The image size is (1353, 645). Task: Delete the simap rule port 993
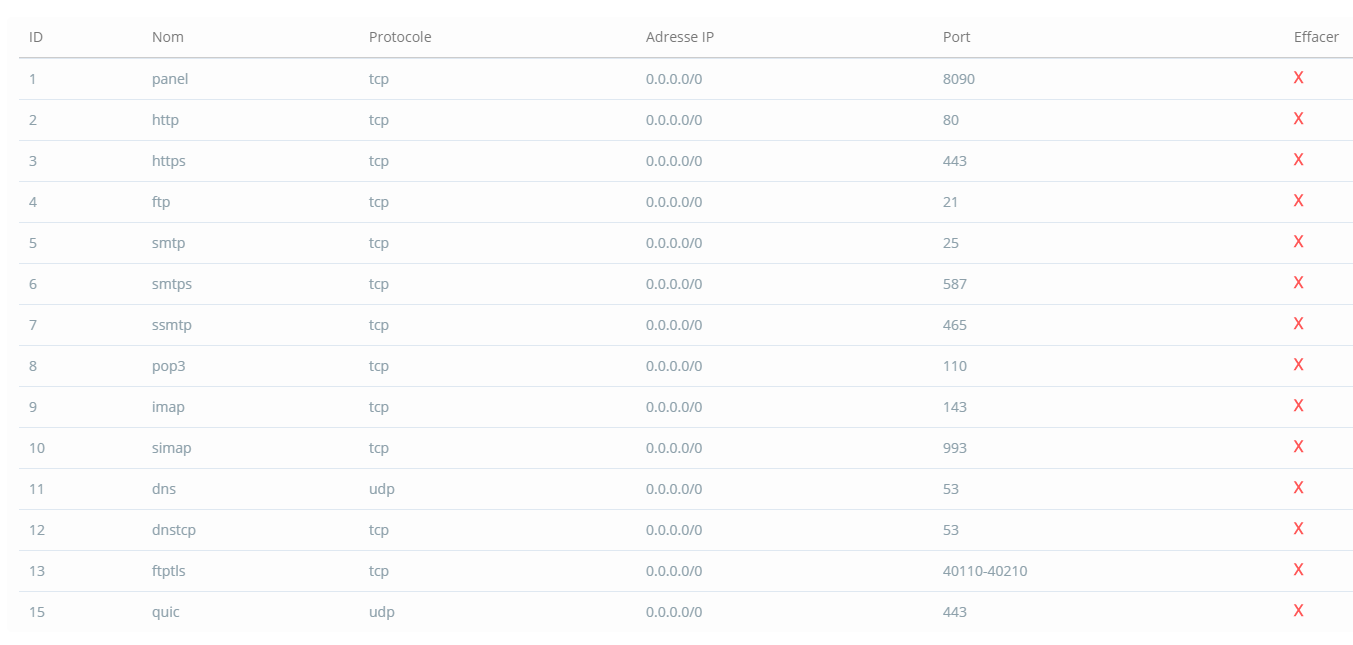1298,447
